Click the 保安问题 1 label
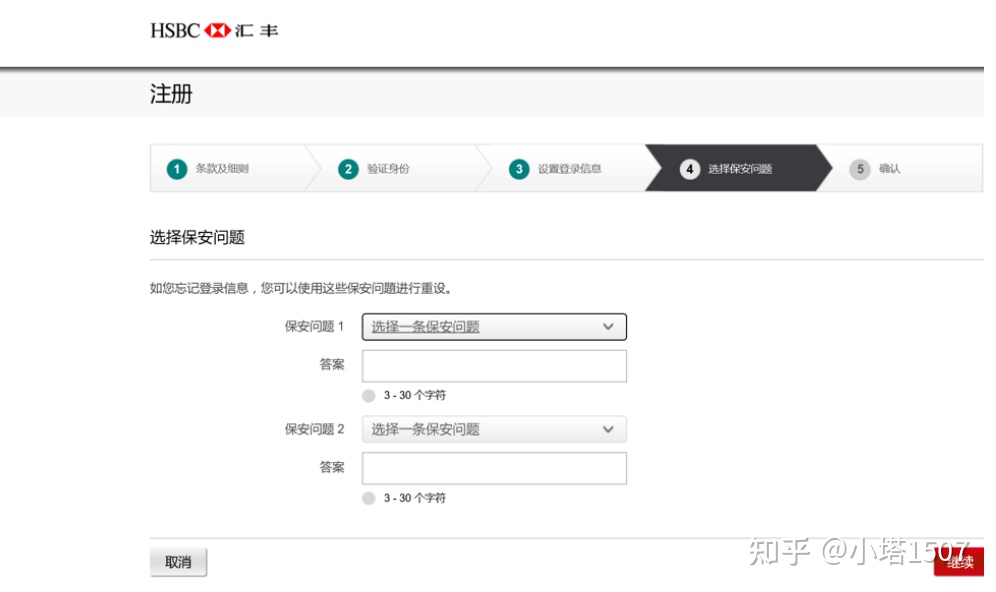 [314, 326]
